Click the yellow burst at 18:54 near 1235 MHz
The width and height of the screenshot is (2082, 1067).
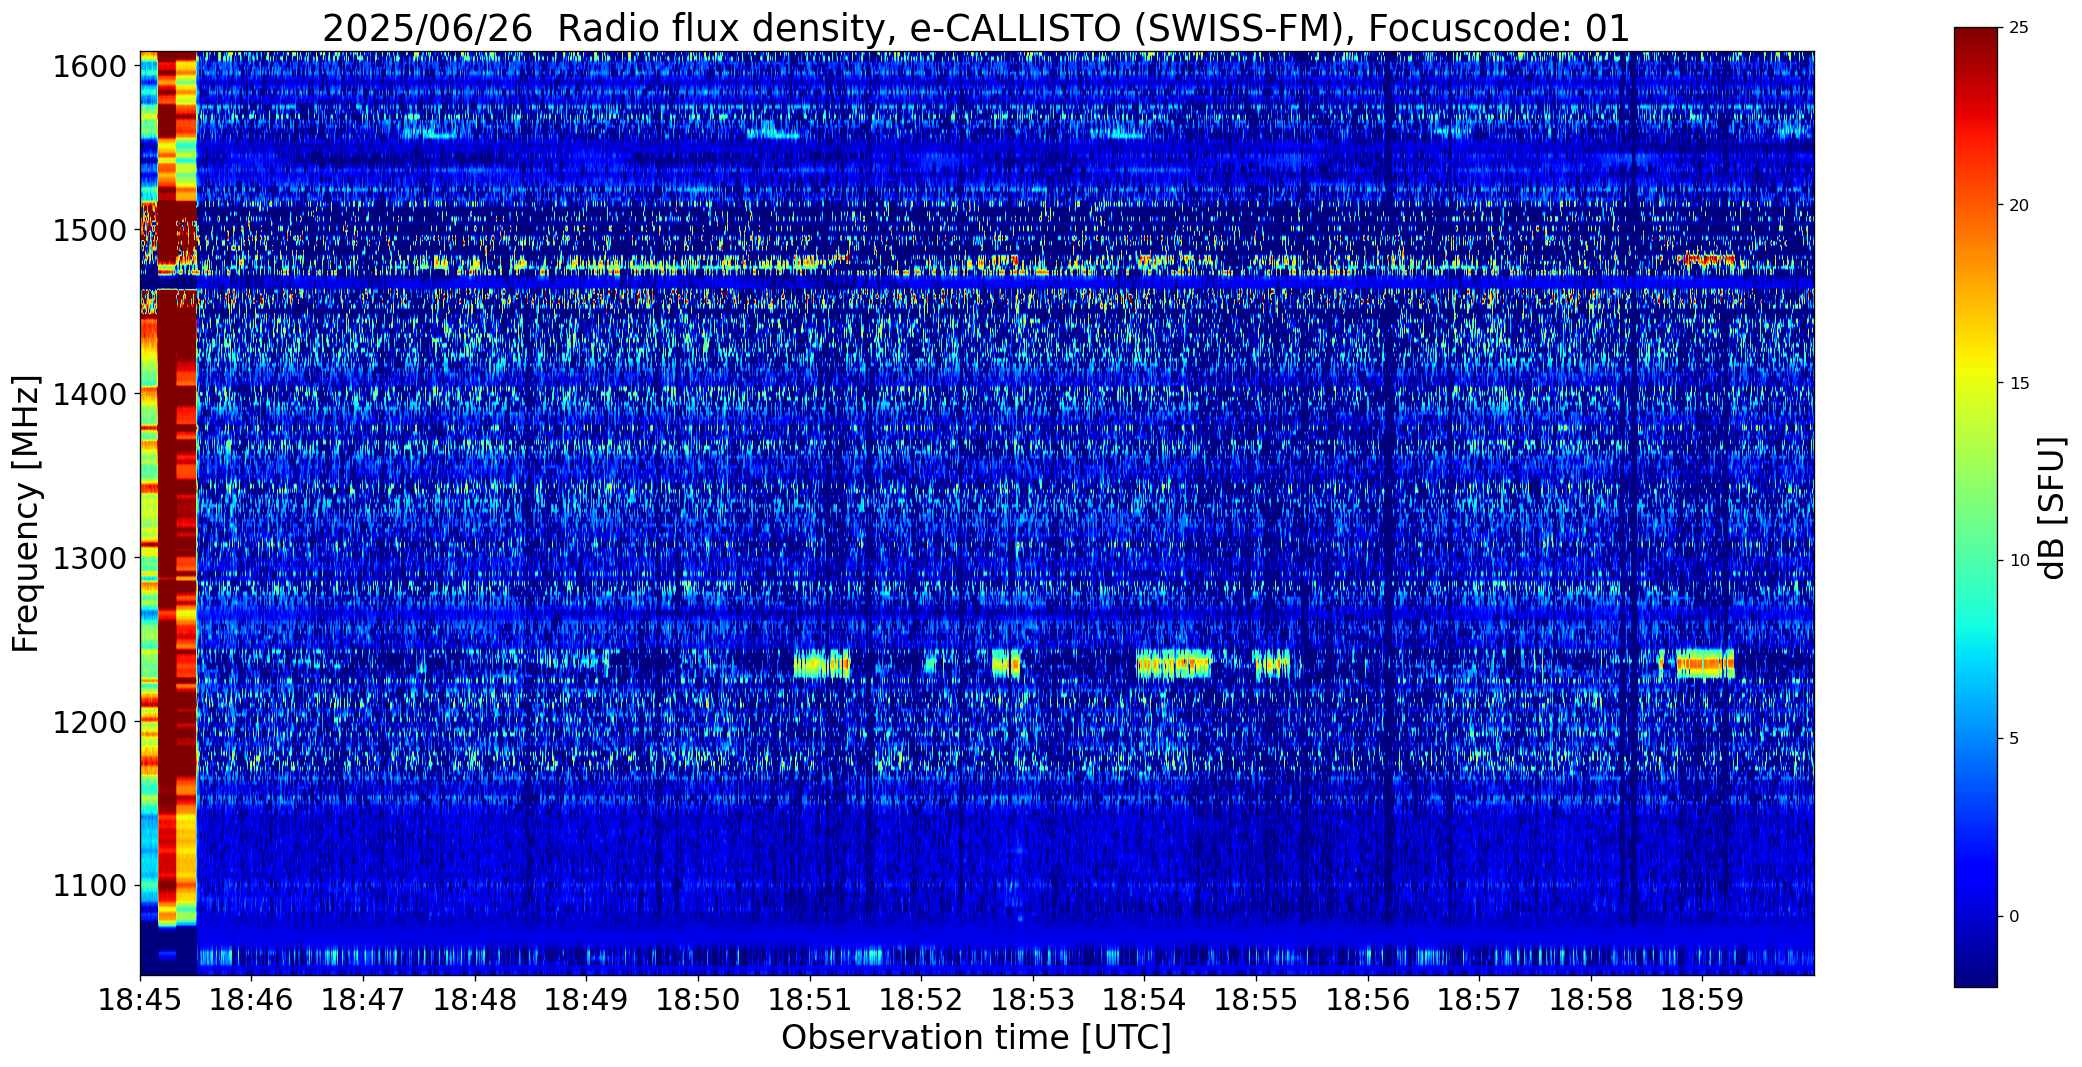[1174, 664]
